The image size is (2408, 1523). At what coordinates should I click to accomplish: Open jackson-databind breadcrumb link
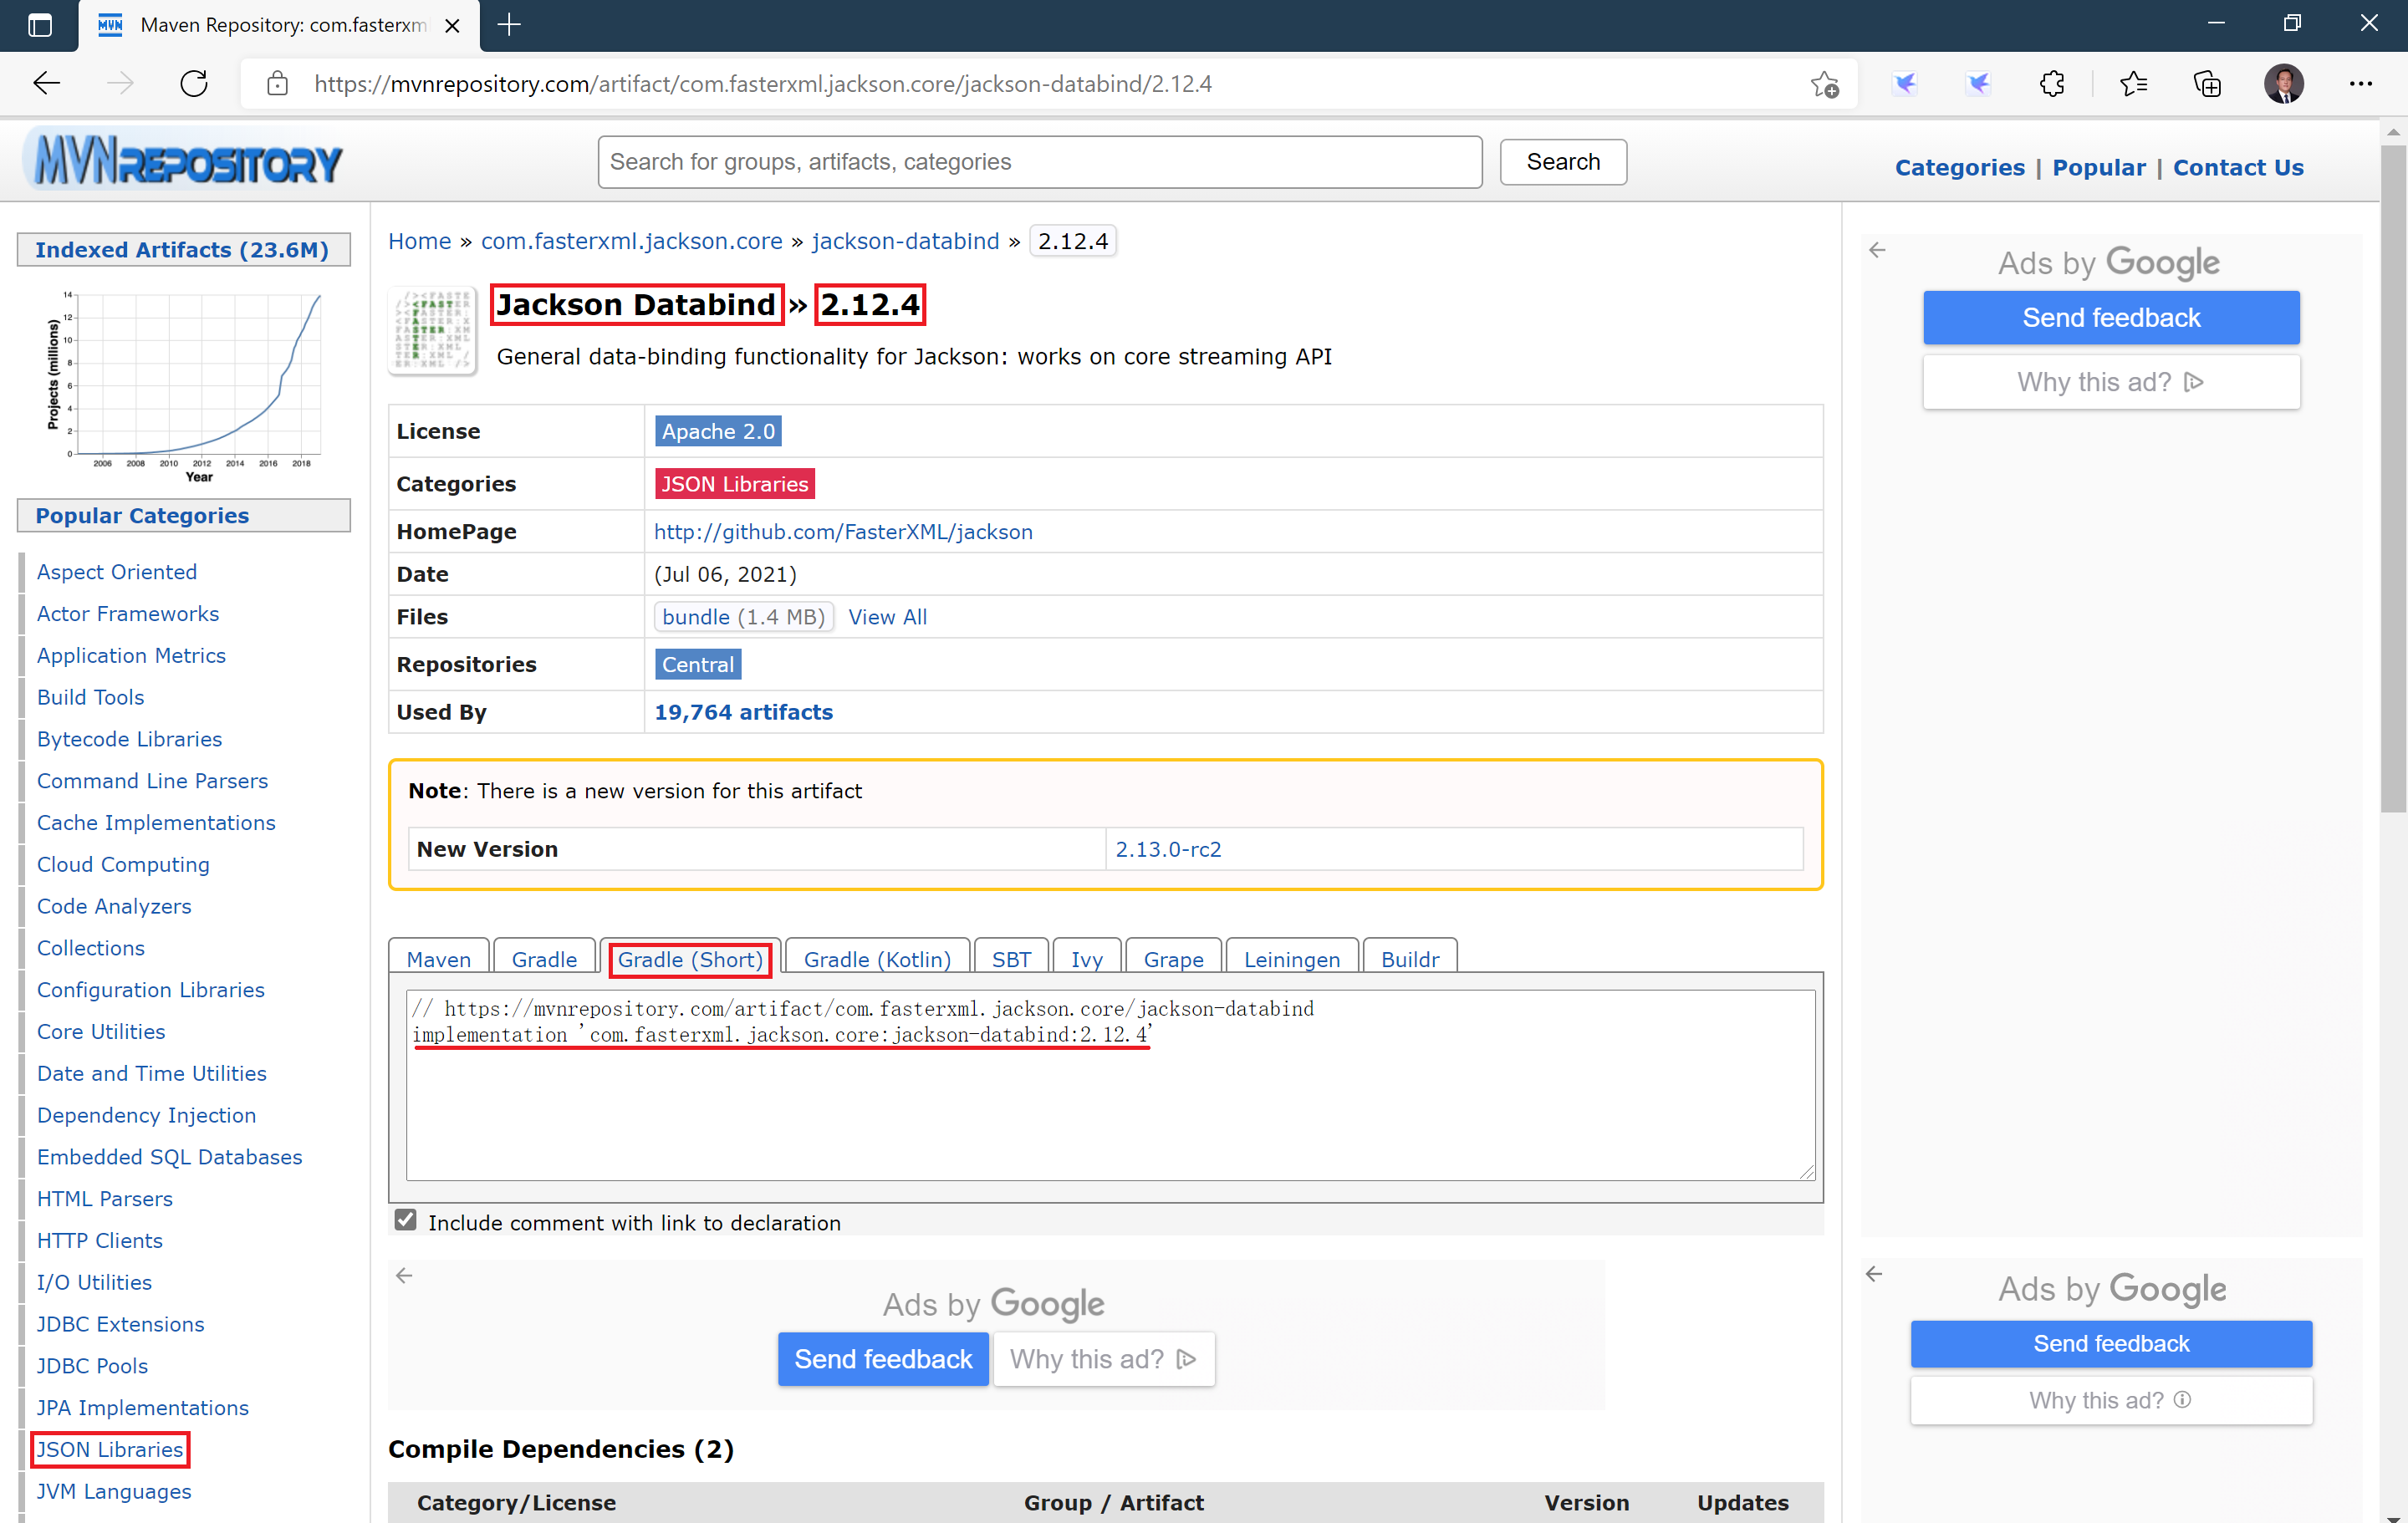point(905,240)
